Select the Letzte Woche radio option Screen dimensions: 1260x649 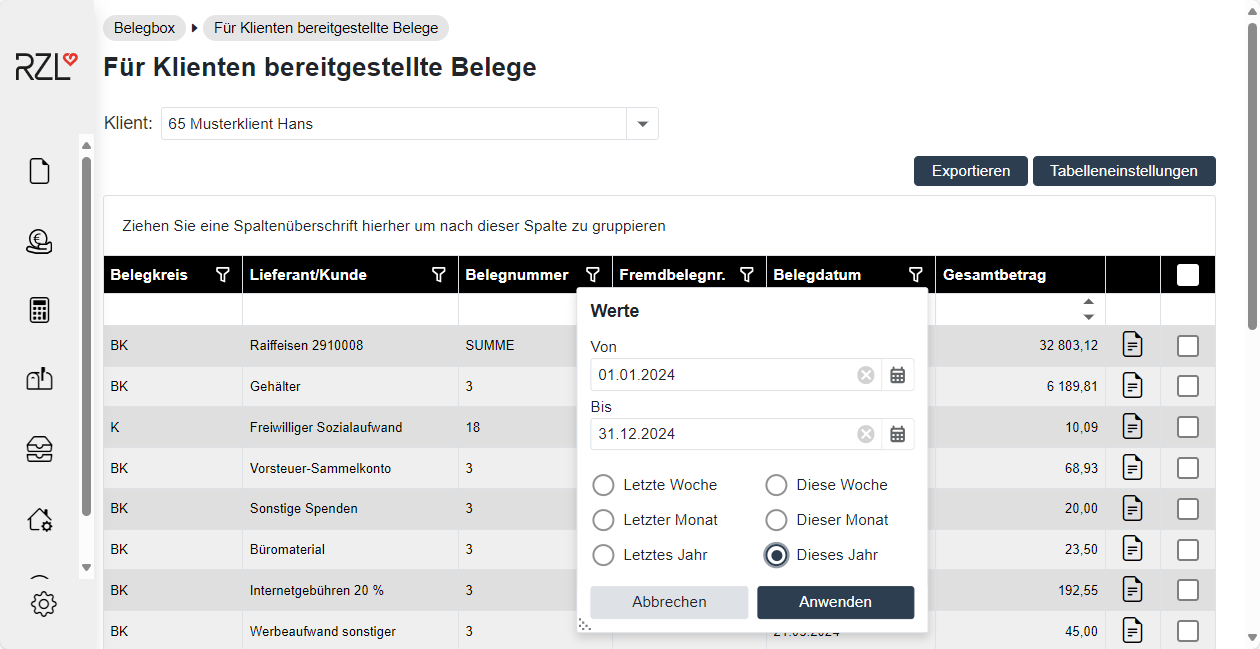pos(604,485)
